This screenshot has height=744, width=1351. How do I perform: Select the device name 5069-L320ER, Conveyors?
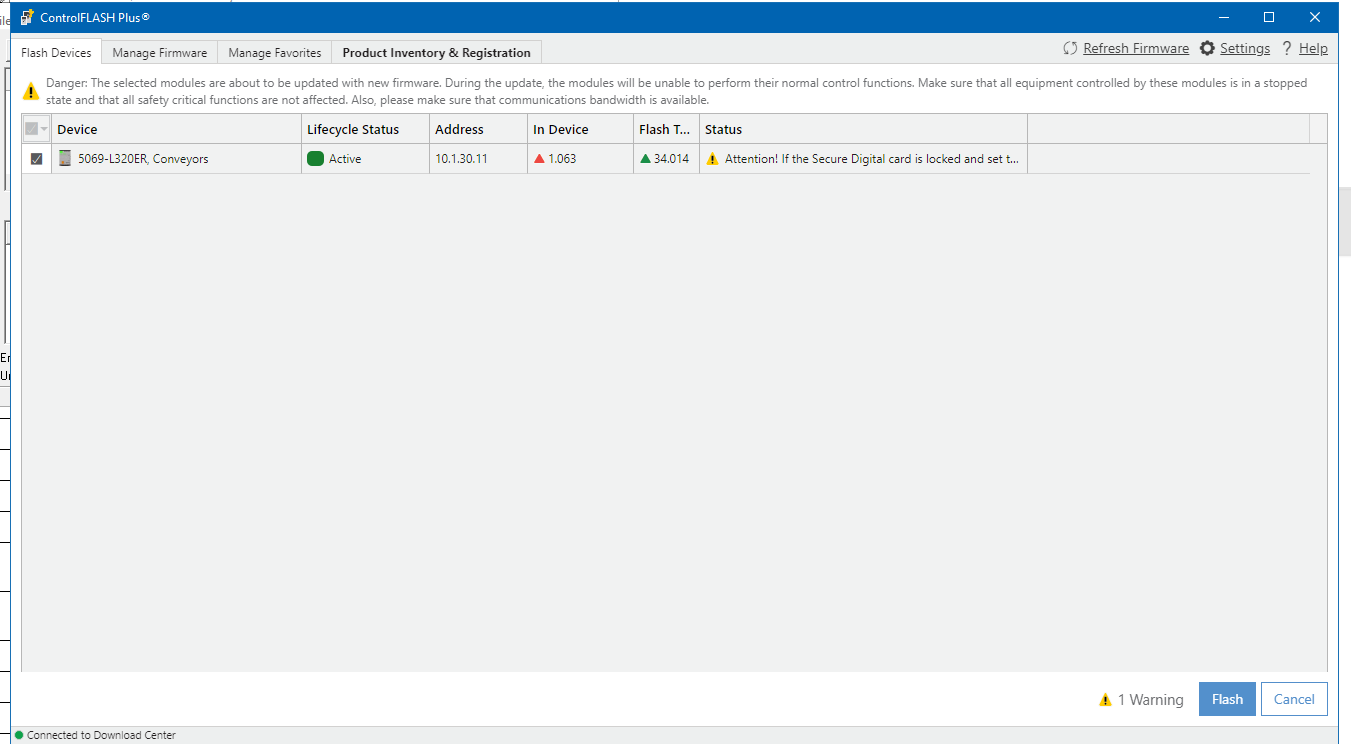pyautogui.click(x=143, y=159)
